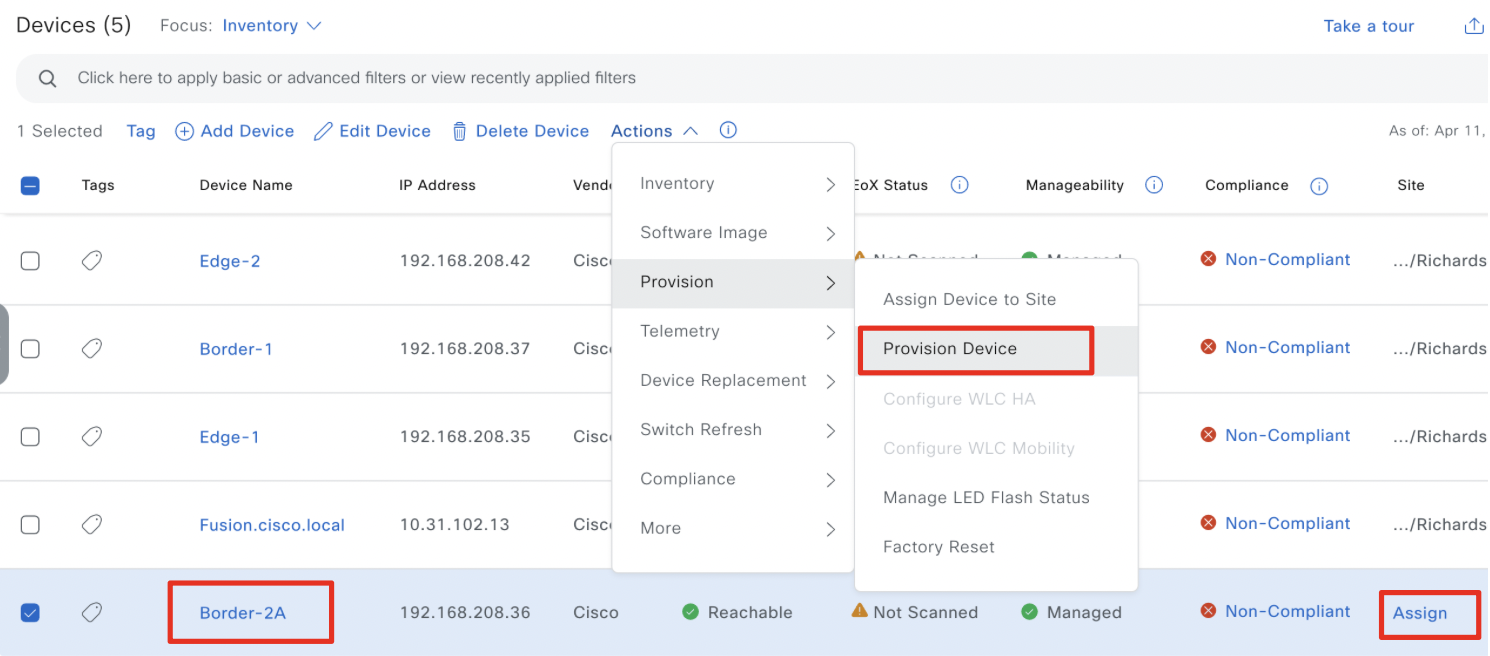The height and width of the screenshot is (656, 1490).
Task: Expand the Software Image submenu
Action: [703, 232]
